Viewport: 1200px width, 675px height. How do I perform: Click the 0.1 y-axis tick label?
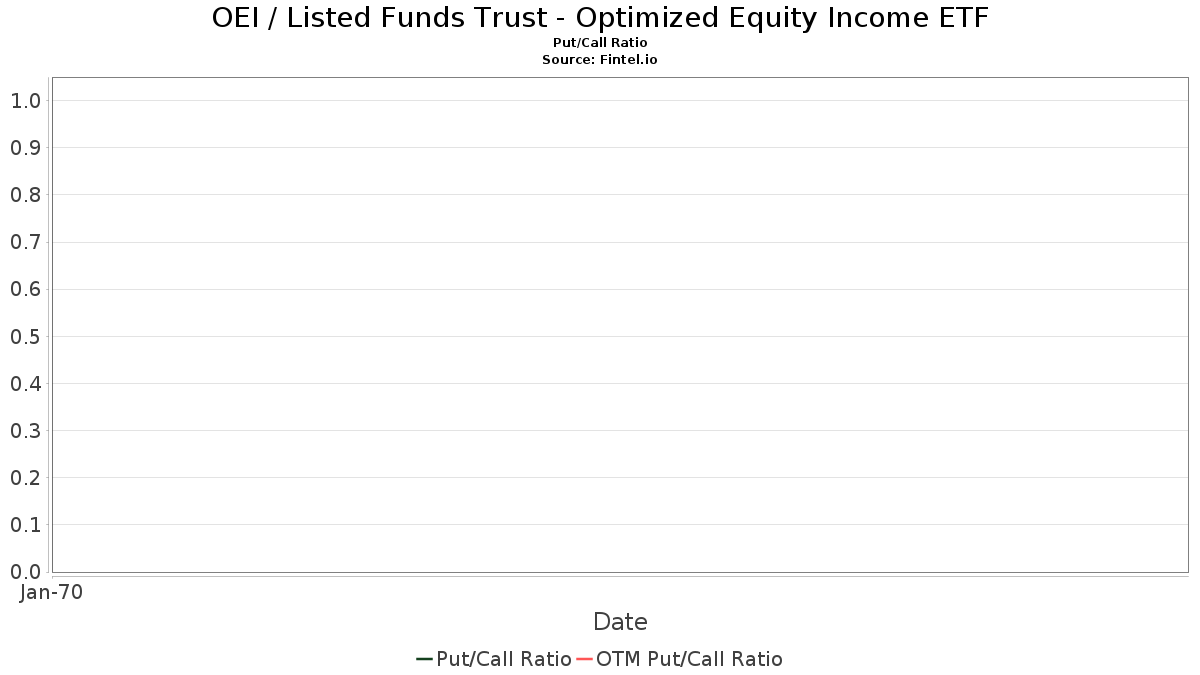coord(25,525)
